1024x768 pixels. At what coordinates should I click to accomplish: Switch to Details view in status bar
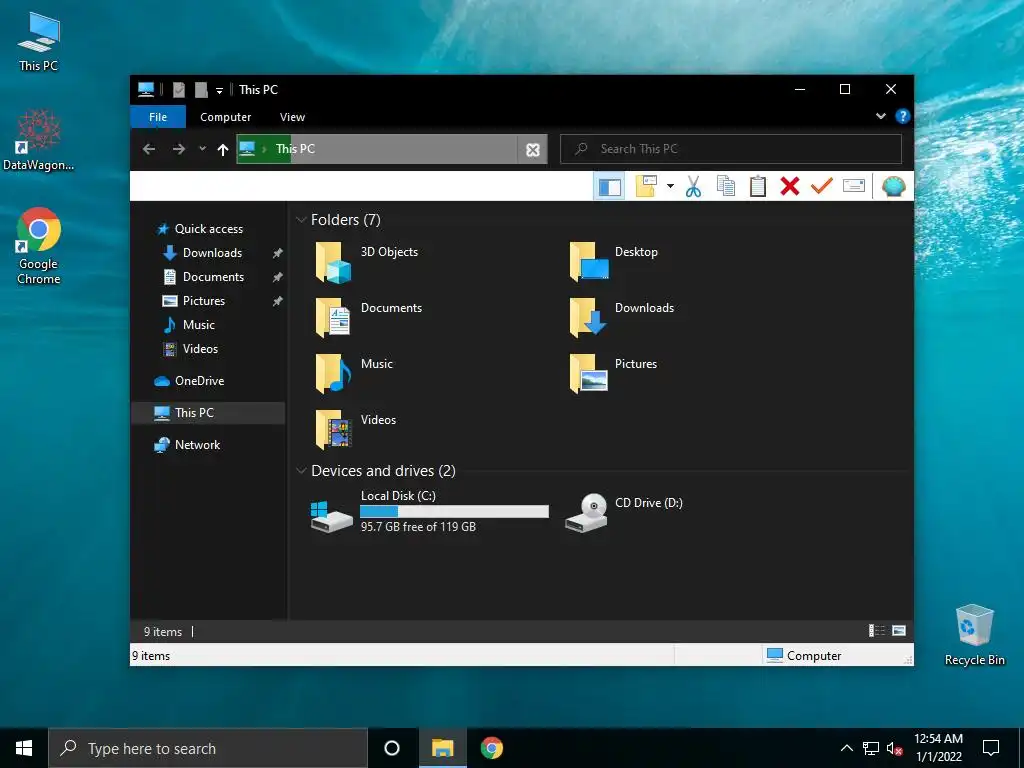pyautogui.click(x=877, y=631)
